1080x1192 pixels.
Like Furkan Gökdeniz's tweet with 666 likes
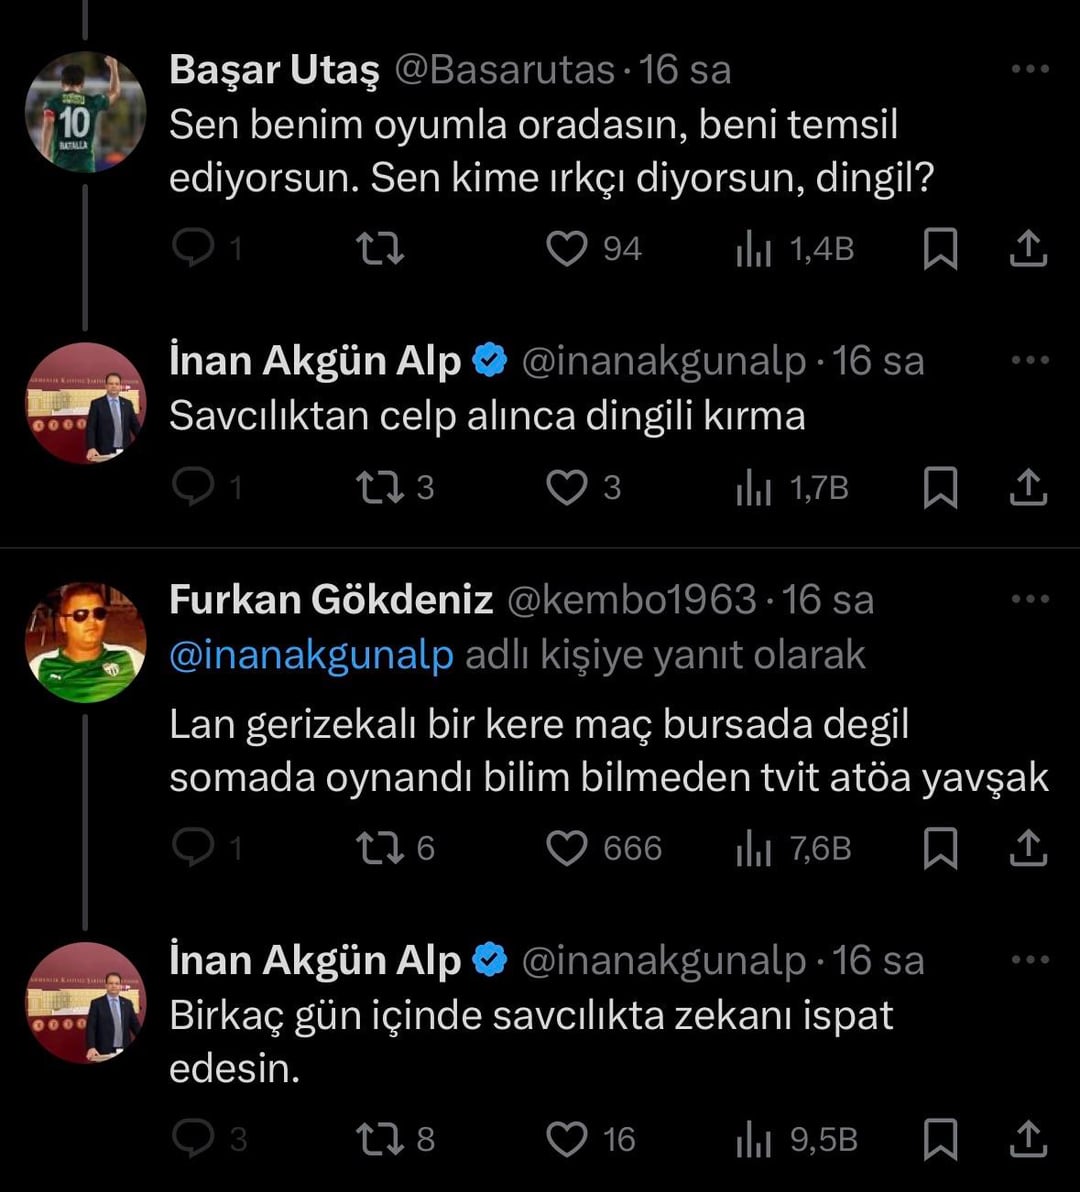567,849
